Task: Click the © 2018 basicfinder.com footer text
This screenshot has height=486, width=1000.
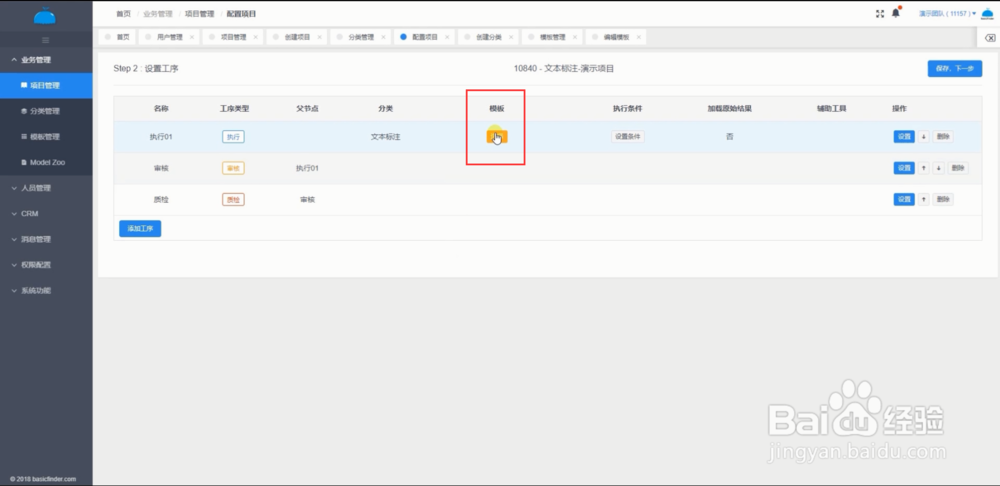Action: click(x=43, y=478)
